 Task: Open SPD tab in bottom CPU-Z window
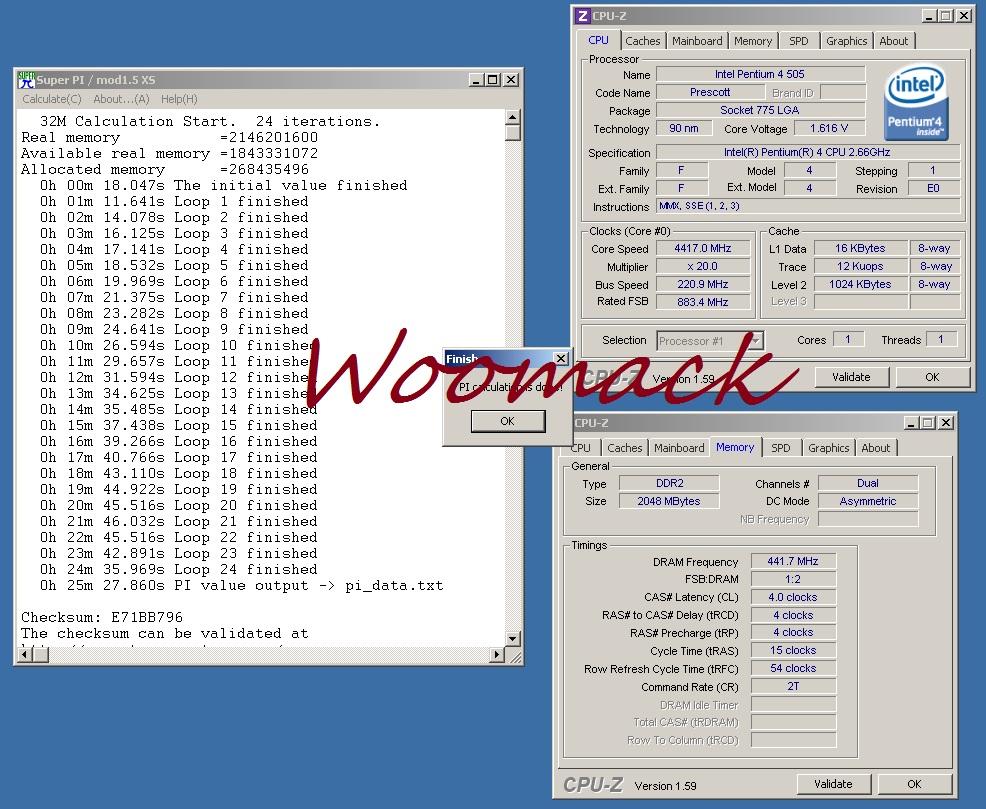(x=780, y=448)
